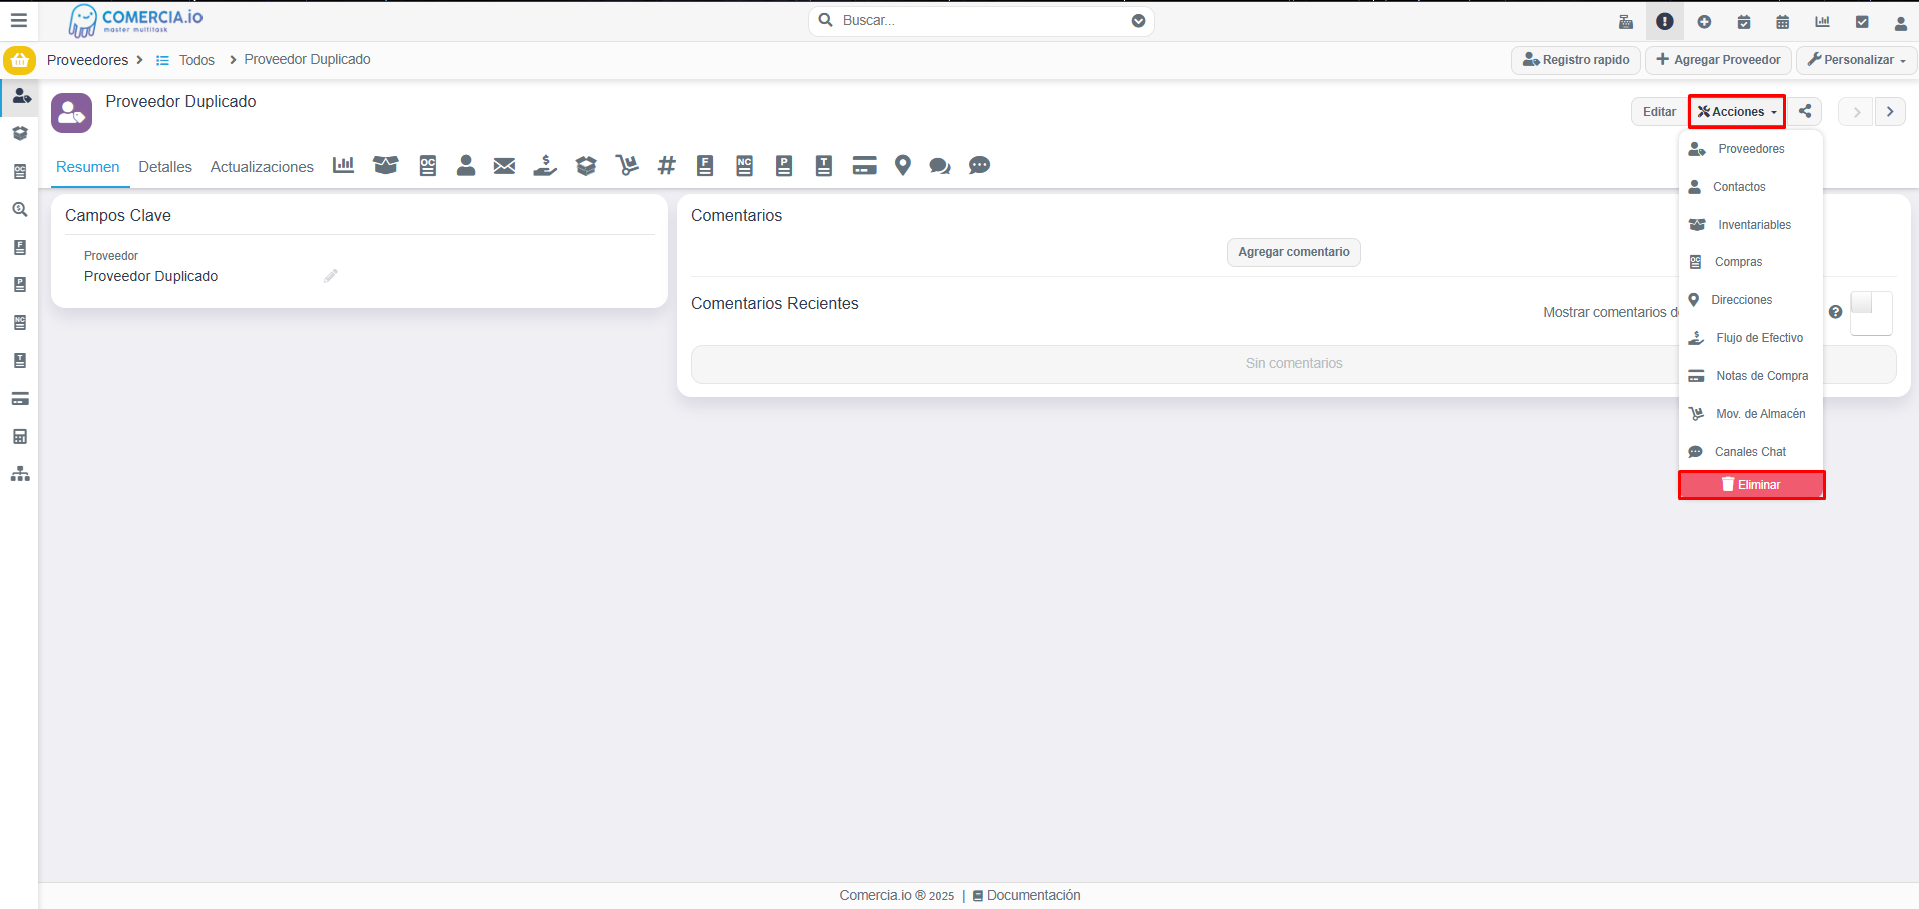Open the hamburger main menu
This screenshot has height=909, width=1919.
18,20
